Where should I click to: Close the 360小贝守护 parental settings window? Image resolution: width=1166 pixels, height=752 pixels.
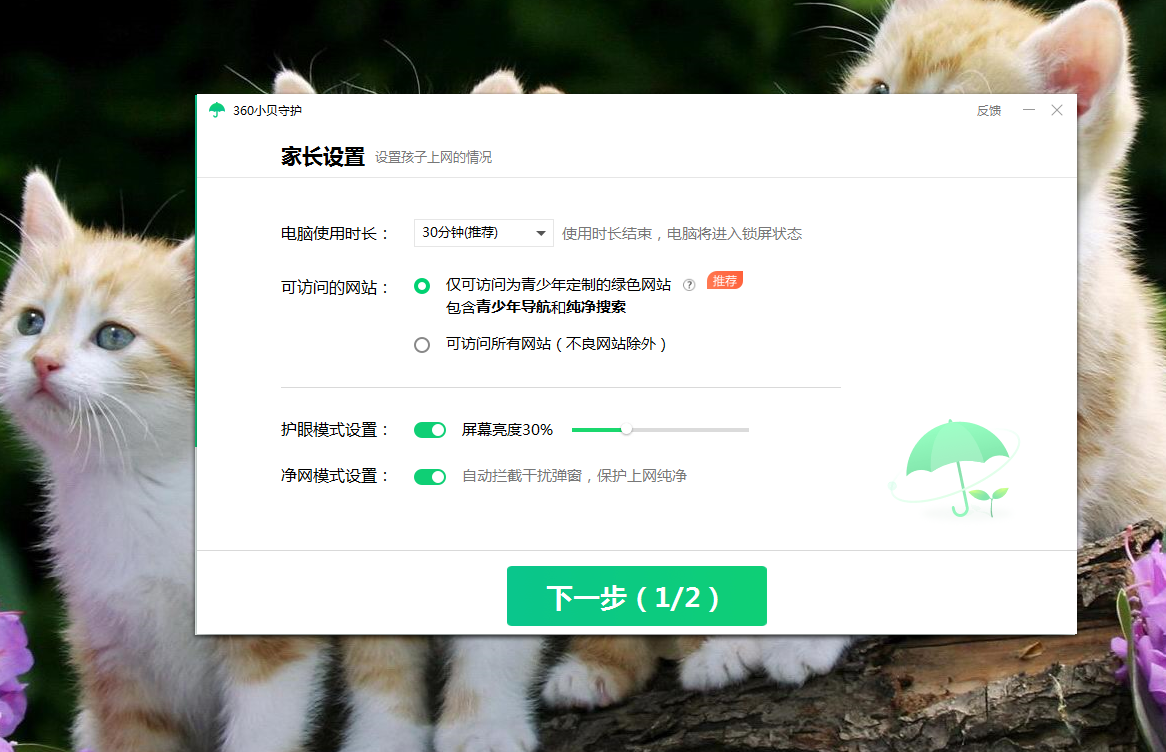tap(1057, 110)
